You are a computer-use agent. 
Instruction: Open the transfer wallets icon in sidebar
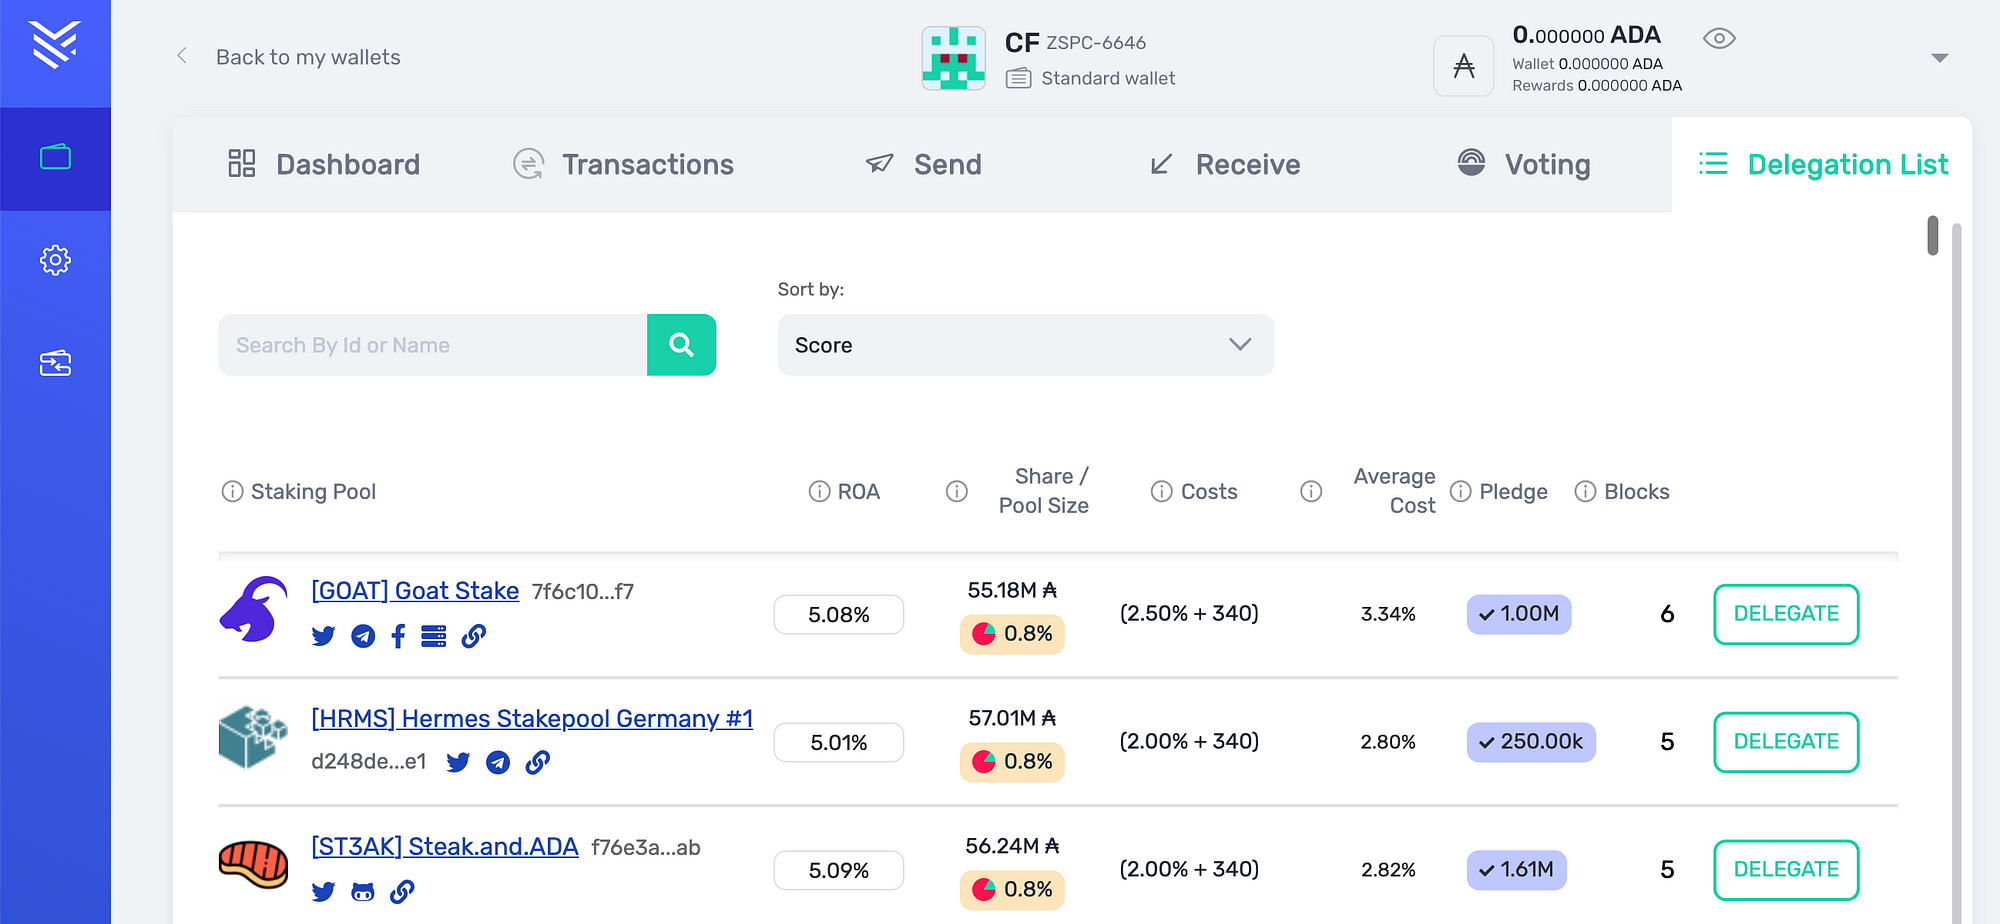point(55,363)
